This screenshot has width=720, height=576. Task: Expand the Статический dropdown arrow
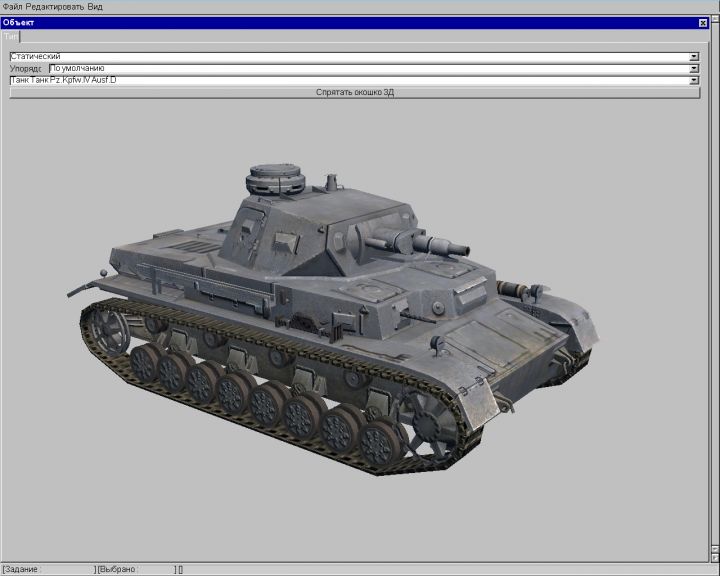(694, 57)
